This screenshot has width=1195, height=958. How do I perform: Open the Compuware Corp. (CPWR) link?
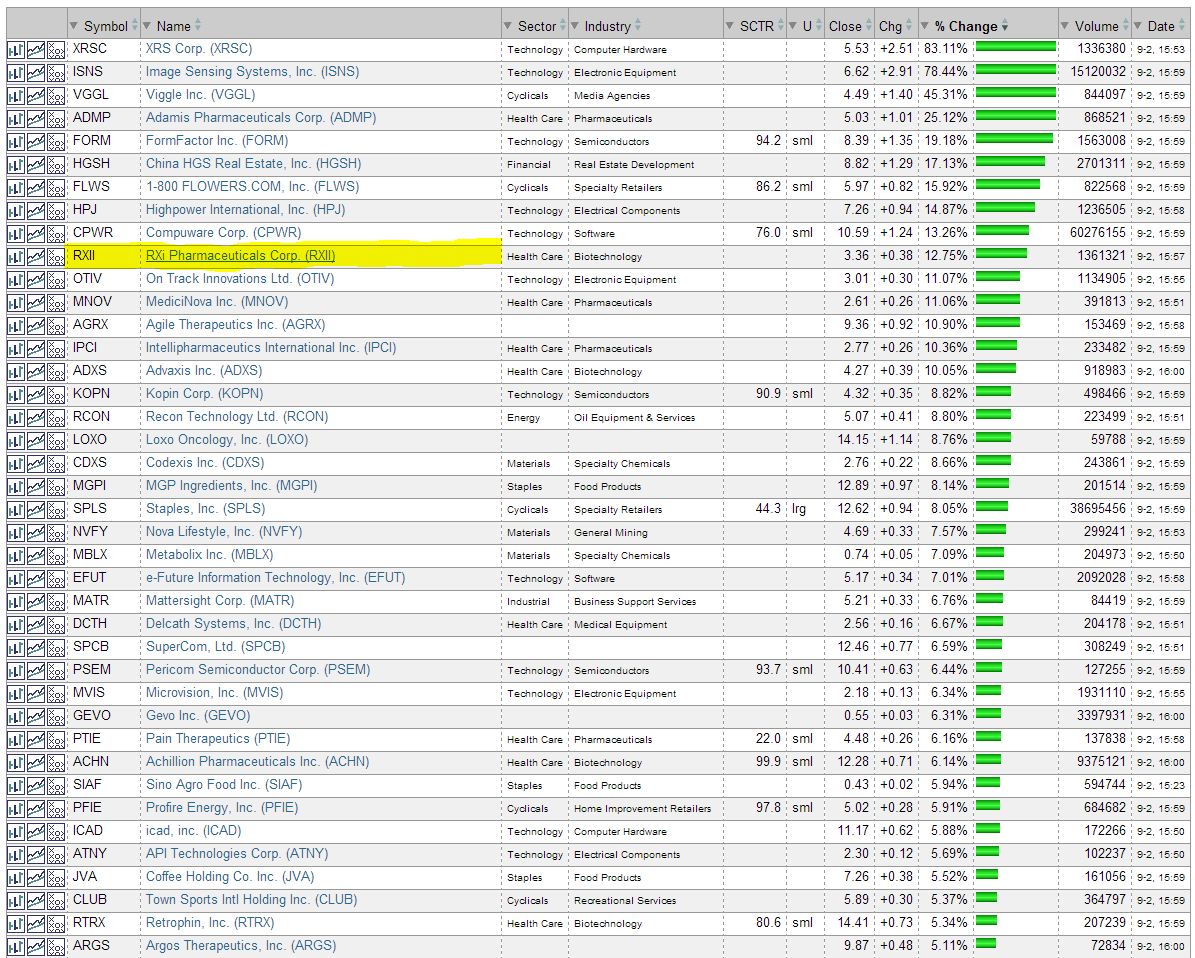(x=223, y=232)
